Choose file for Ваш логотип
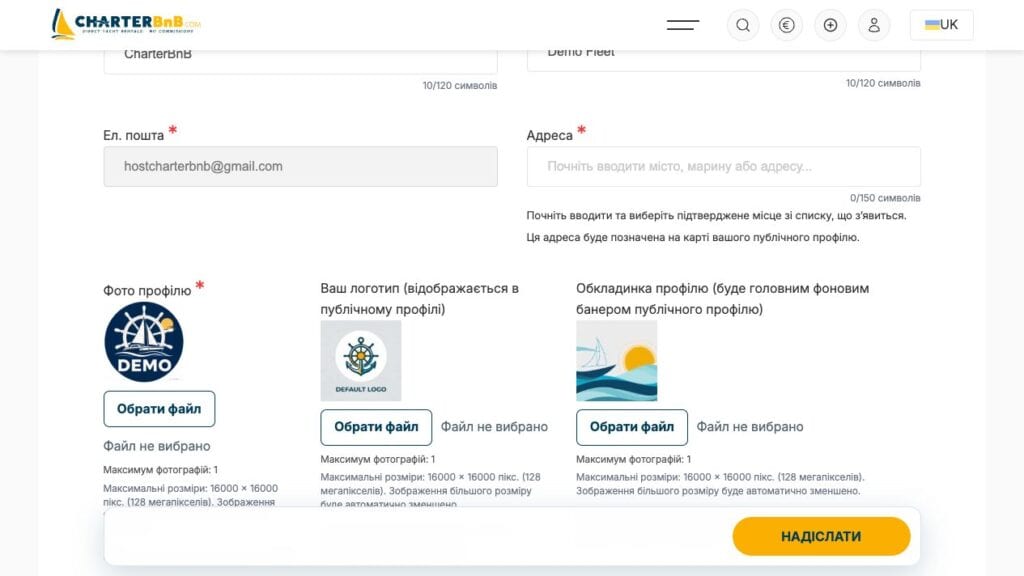This screenshot has height=576, width=1024. coord(376,427)
